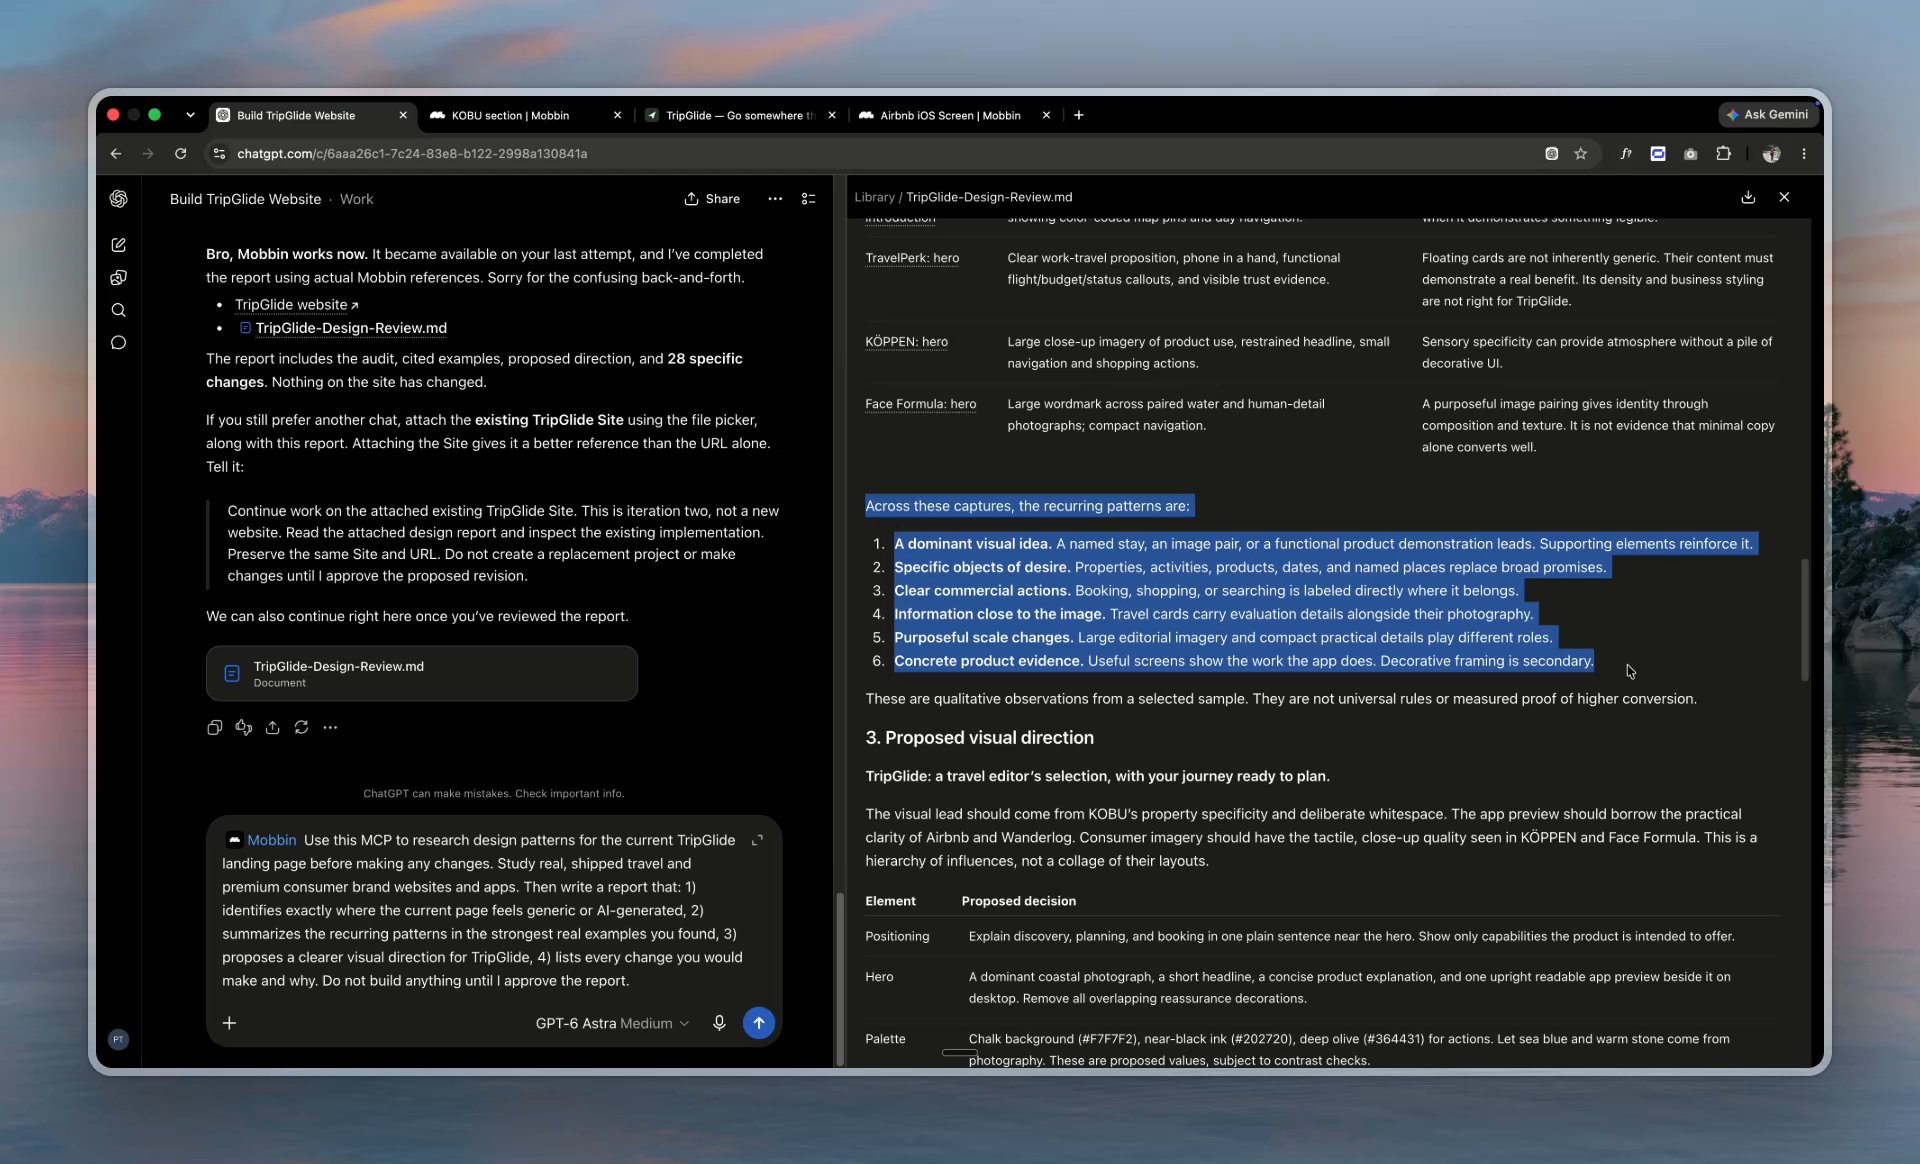Toggle the conversation outline list icon
This screenshot has width=1920, height=1164.
coord(809,199)
